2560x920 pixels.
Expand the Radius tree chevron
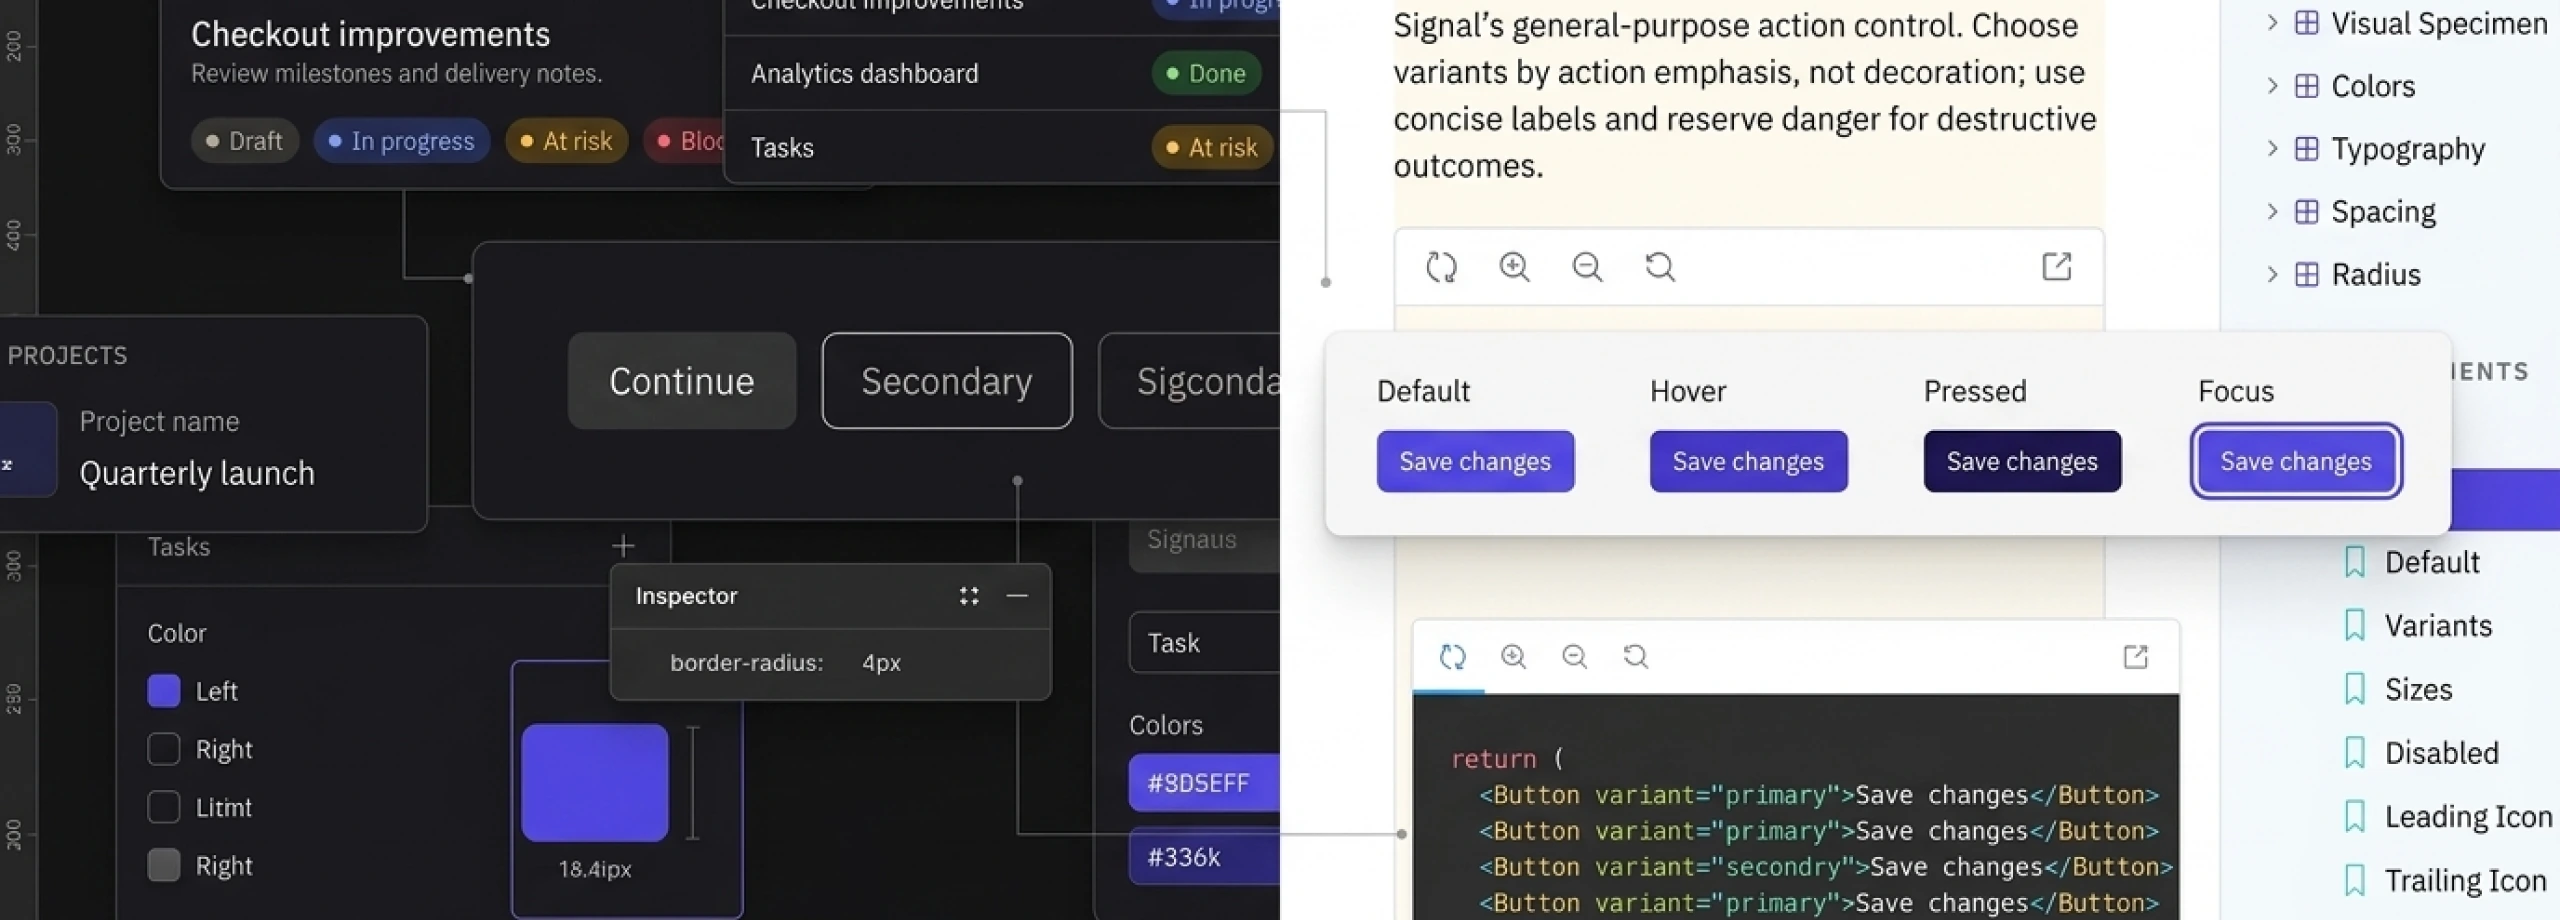(x=2272, y=275)
